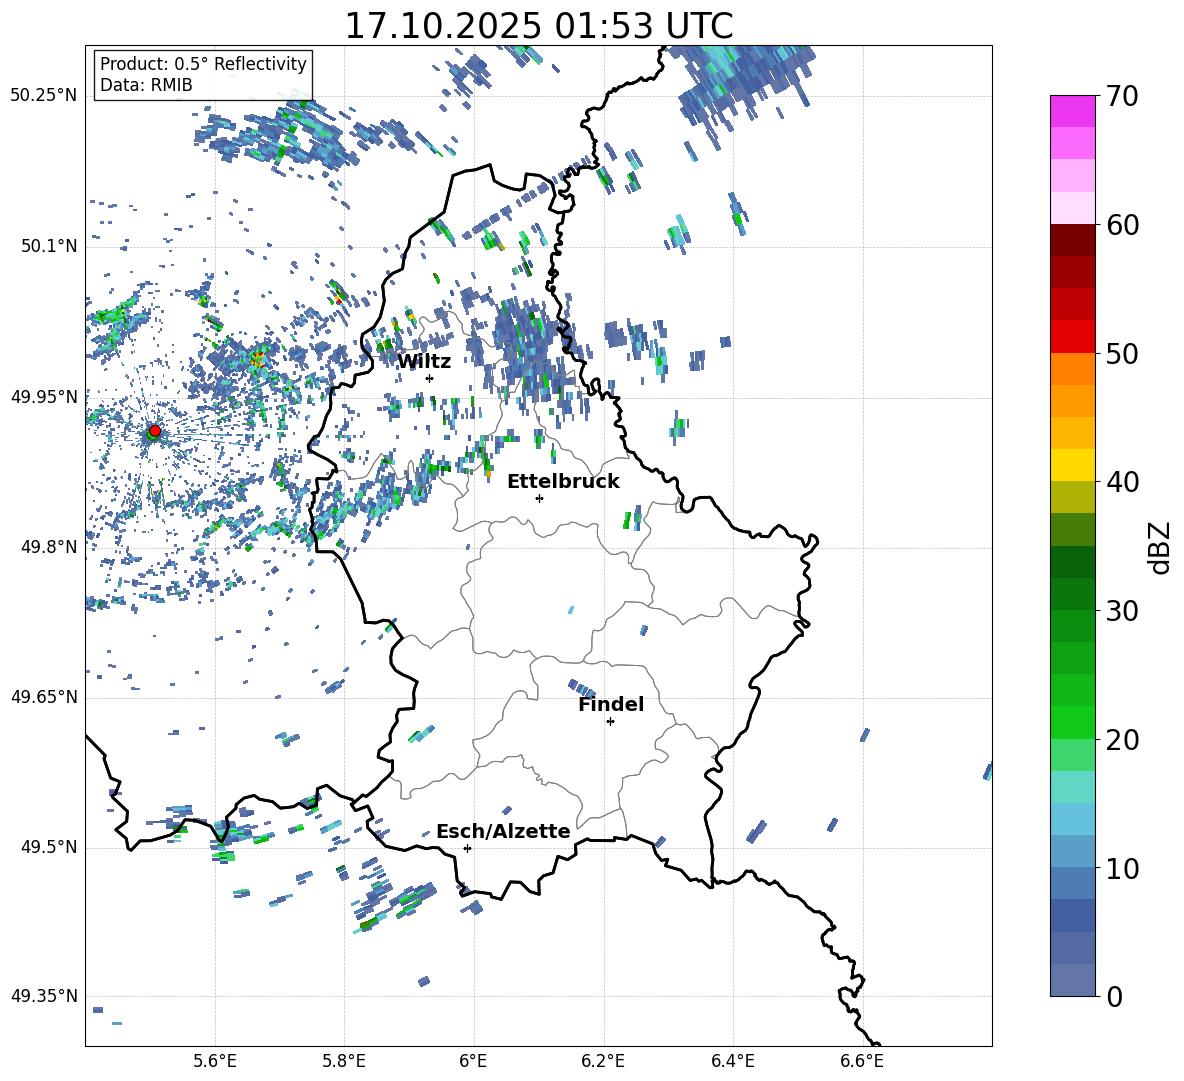Click the orange 50 dBZ colorbar segment
1184x1081 pixels.
pyautogui.click(x=1072, y=369)
